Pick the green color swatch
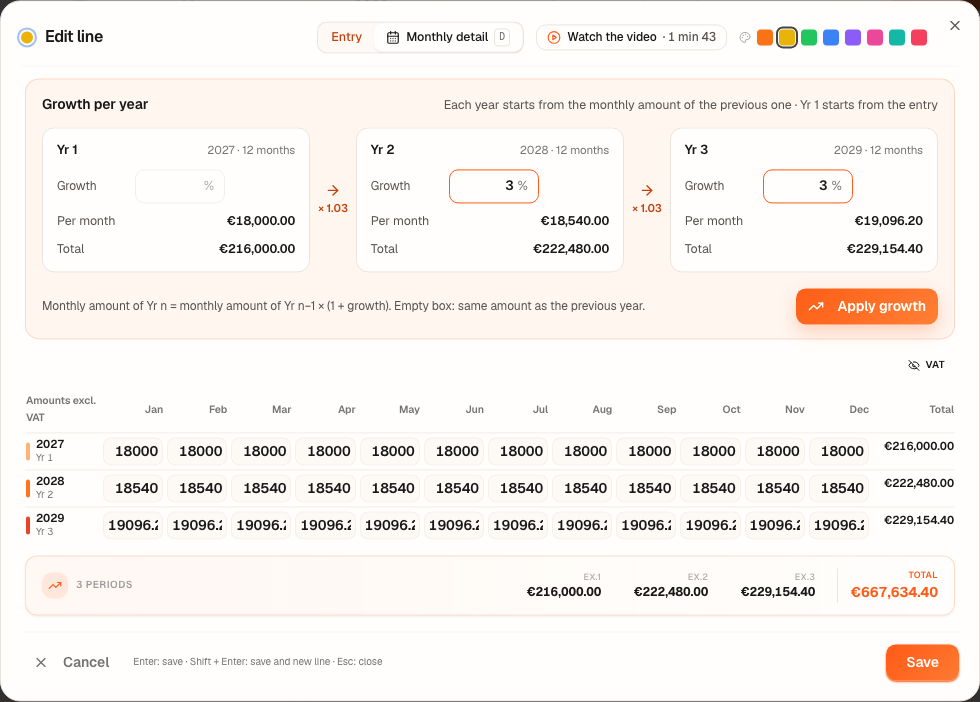Image resolution: width=980 pixels, height=702 pixels. coord(809,38)
